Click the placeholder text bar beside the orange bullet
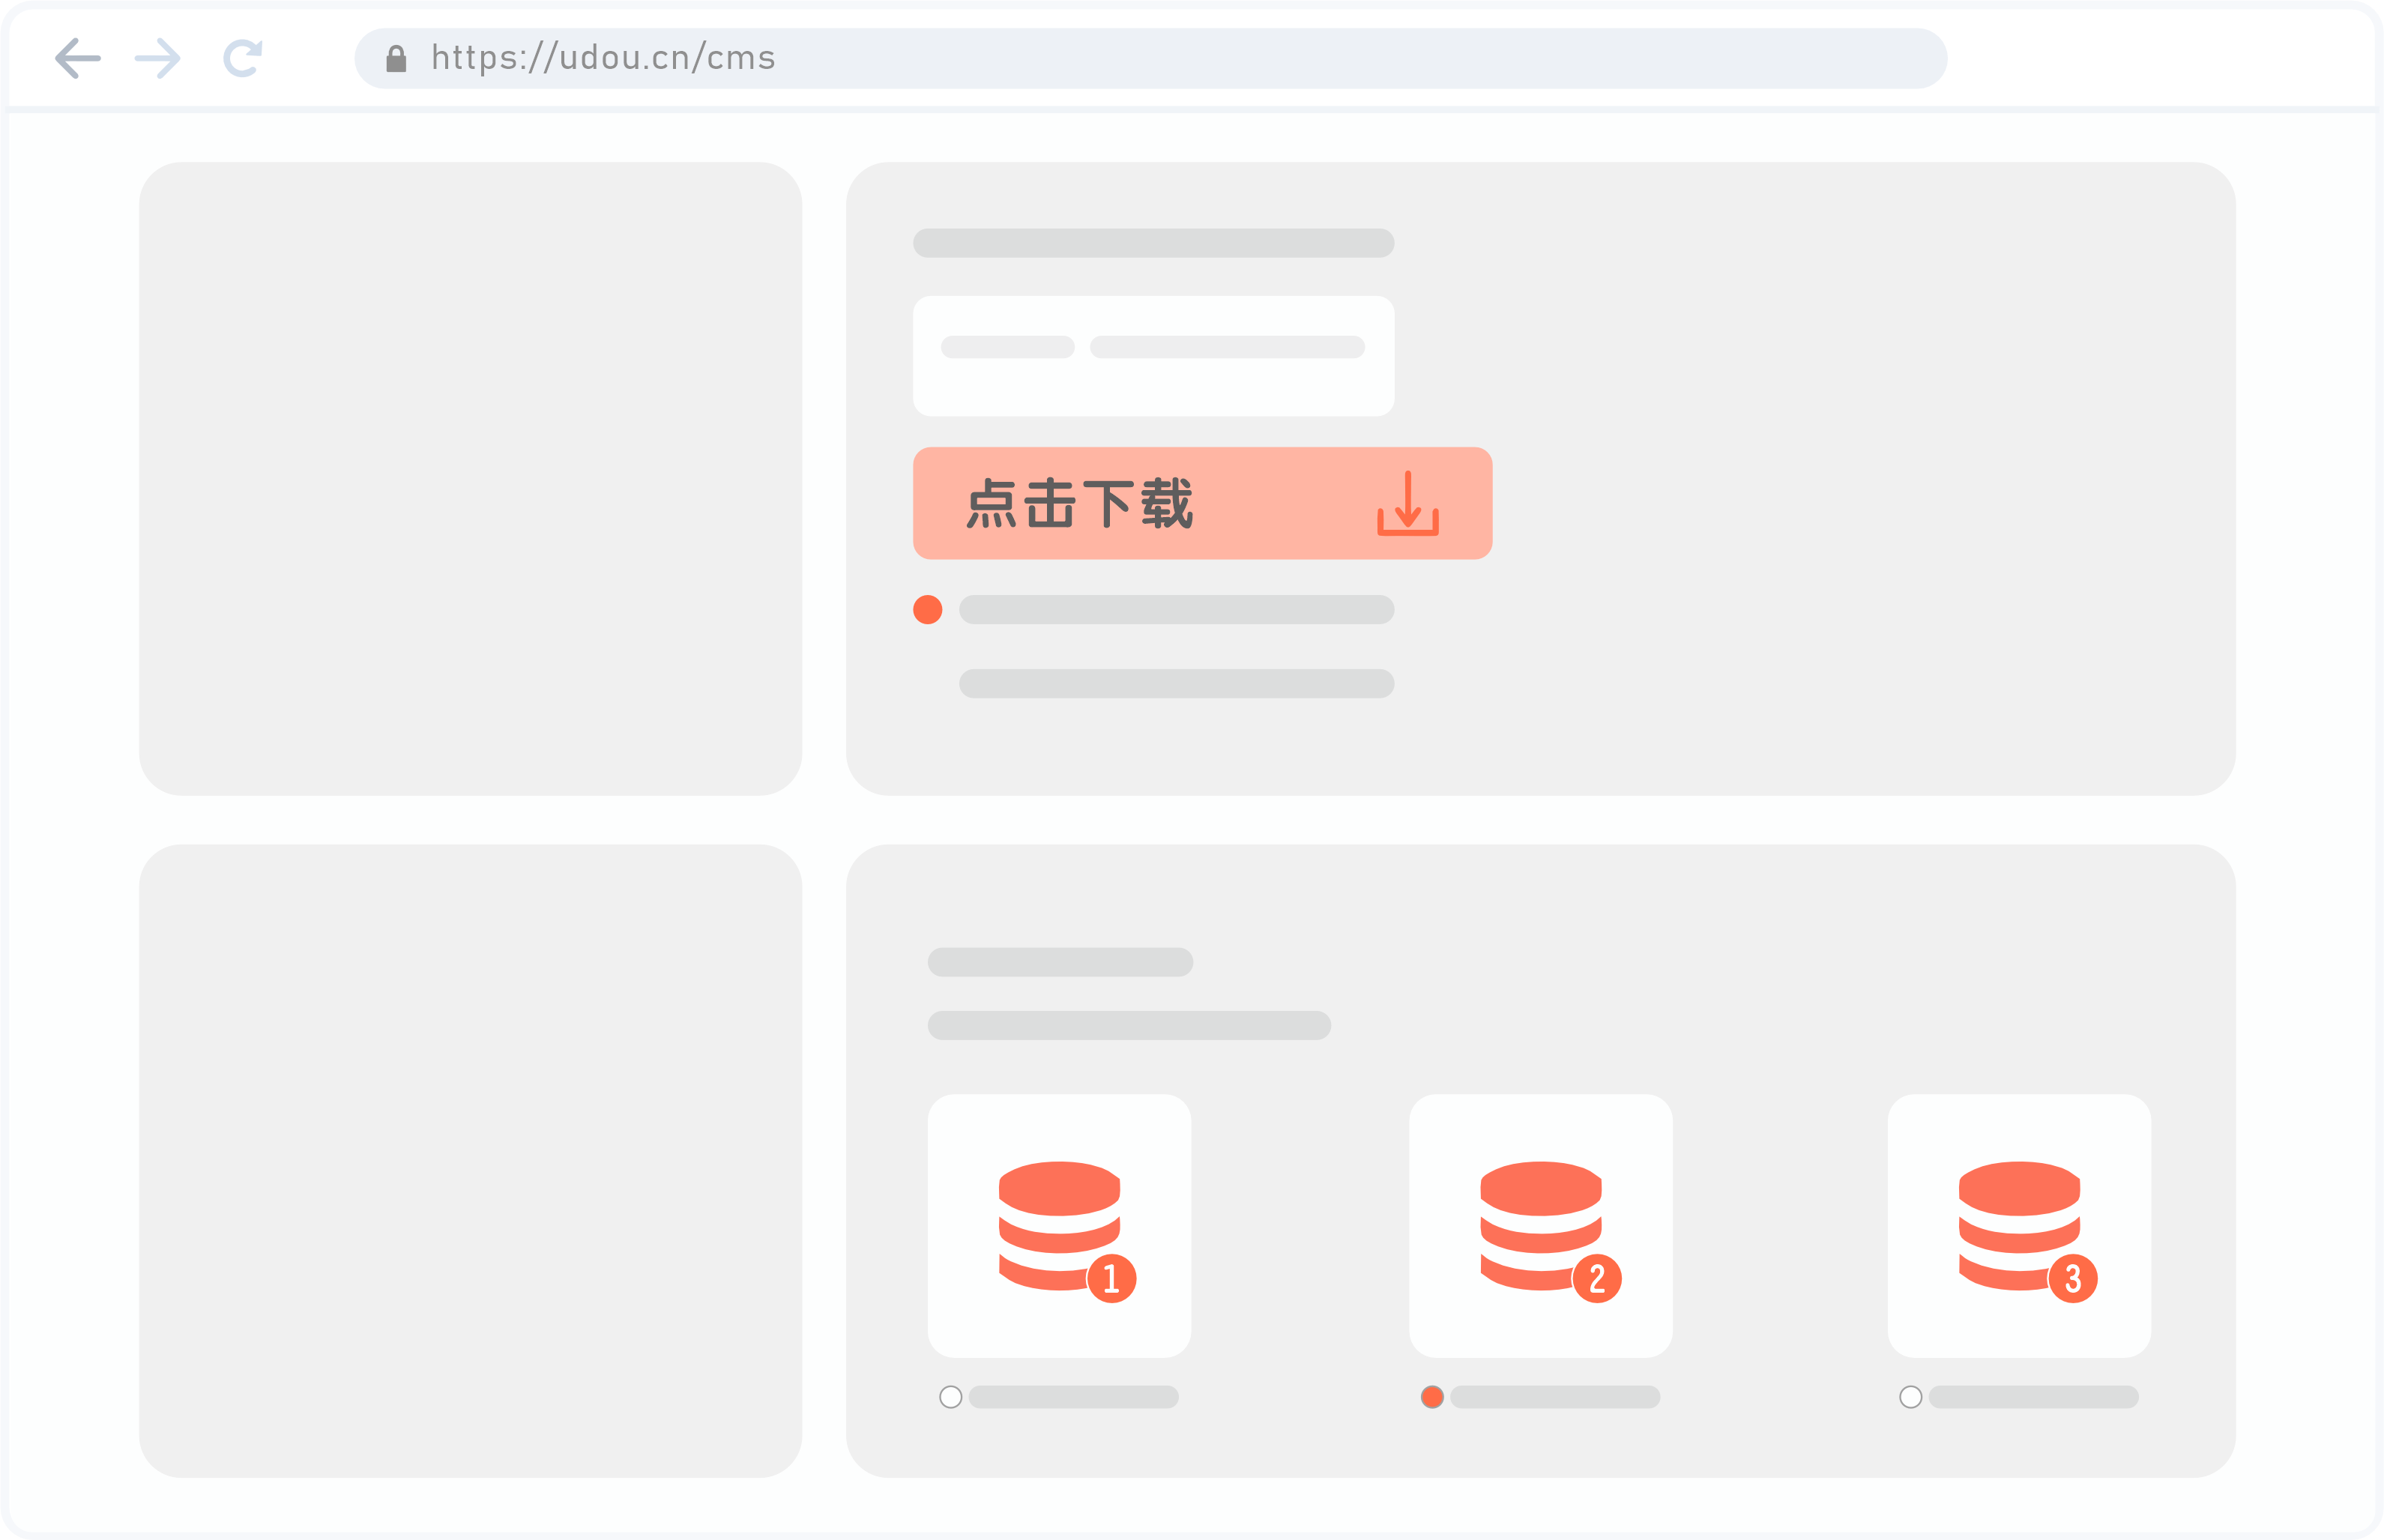The image size is (2384, 1540). (1176, 609)
